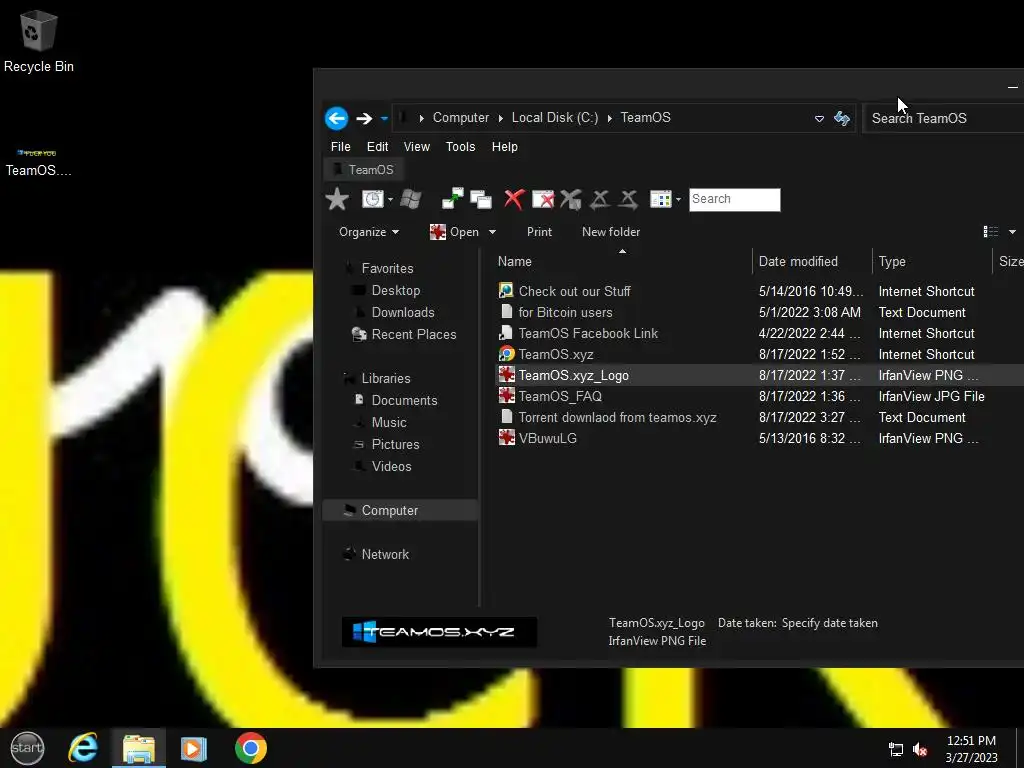Click the Local Disk (C:) breadcrumb
The width and height of the screenshot is (1024, 768).
point(554,118)
